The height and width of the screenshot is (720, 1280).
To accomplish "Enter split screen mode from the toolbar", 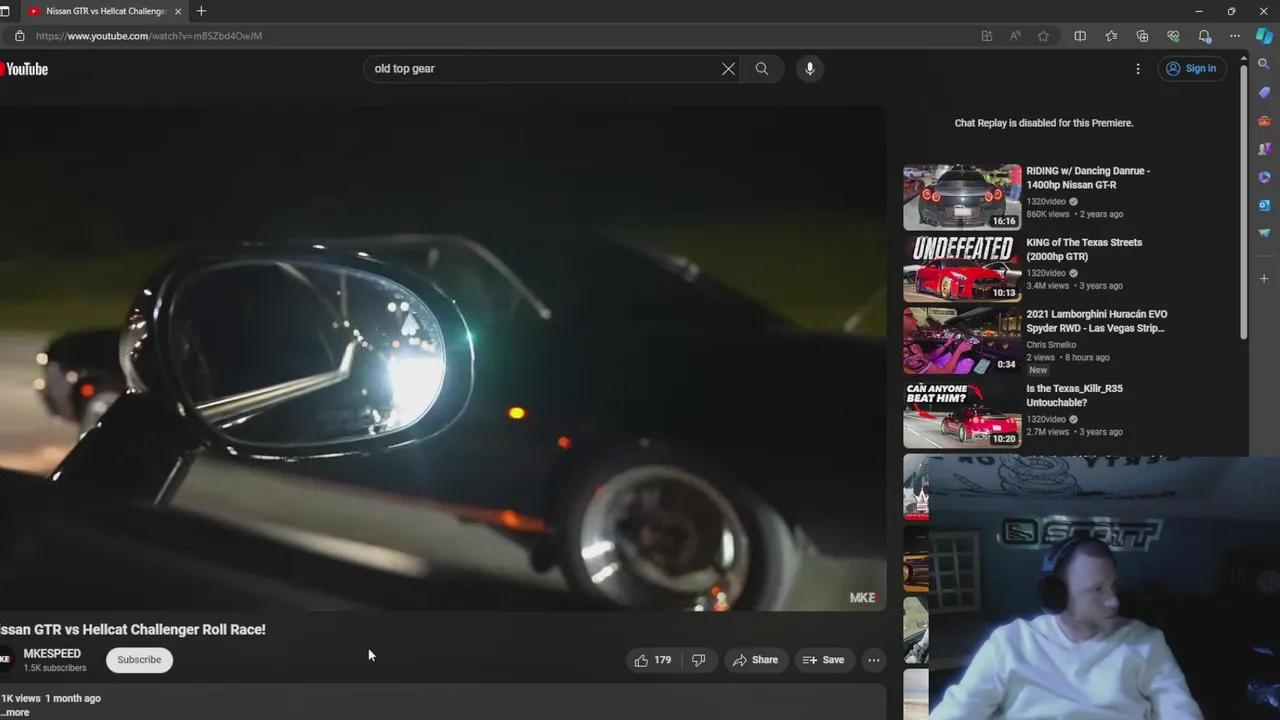I will pos(1080,36).
